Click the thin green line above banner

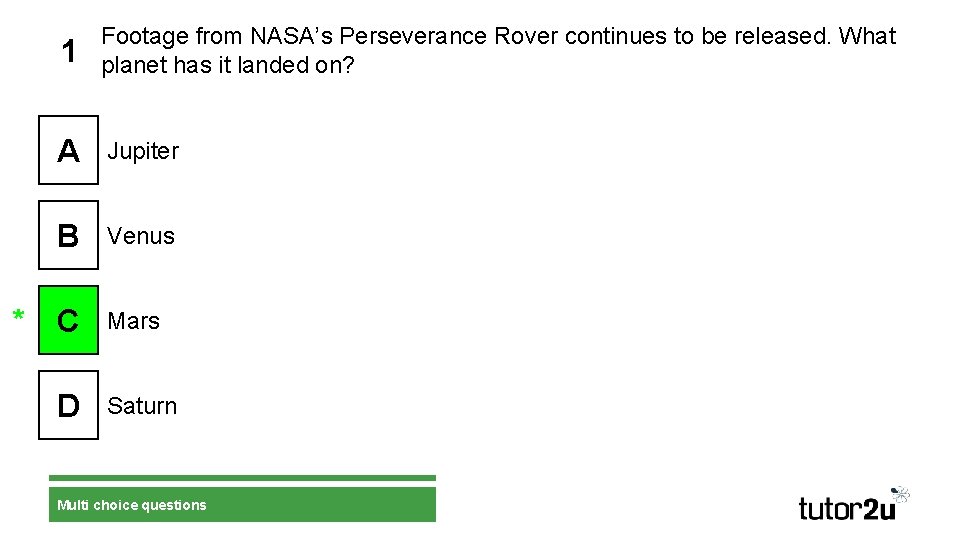242,478
